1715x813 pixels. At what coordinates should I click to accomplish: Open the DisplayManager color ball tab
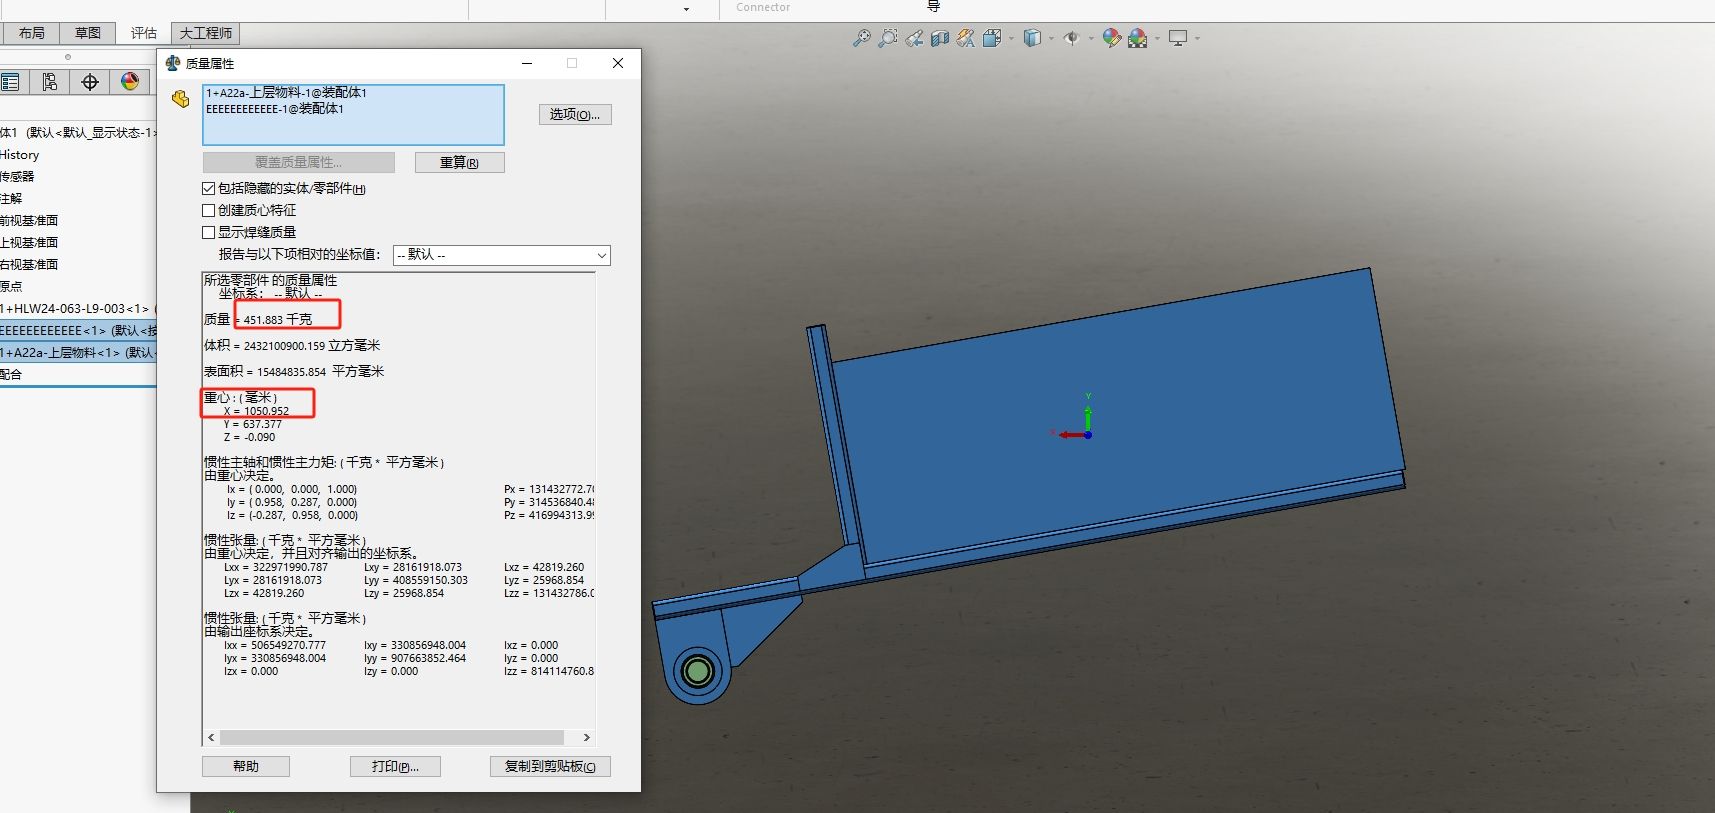point(130,82)
